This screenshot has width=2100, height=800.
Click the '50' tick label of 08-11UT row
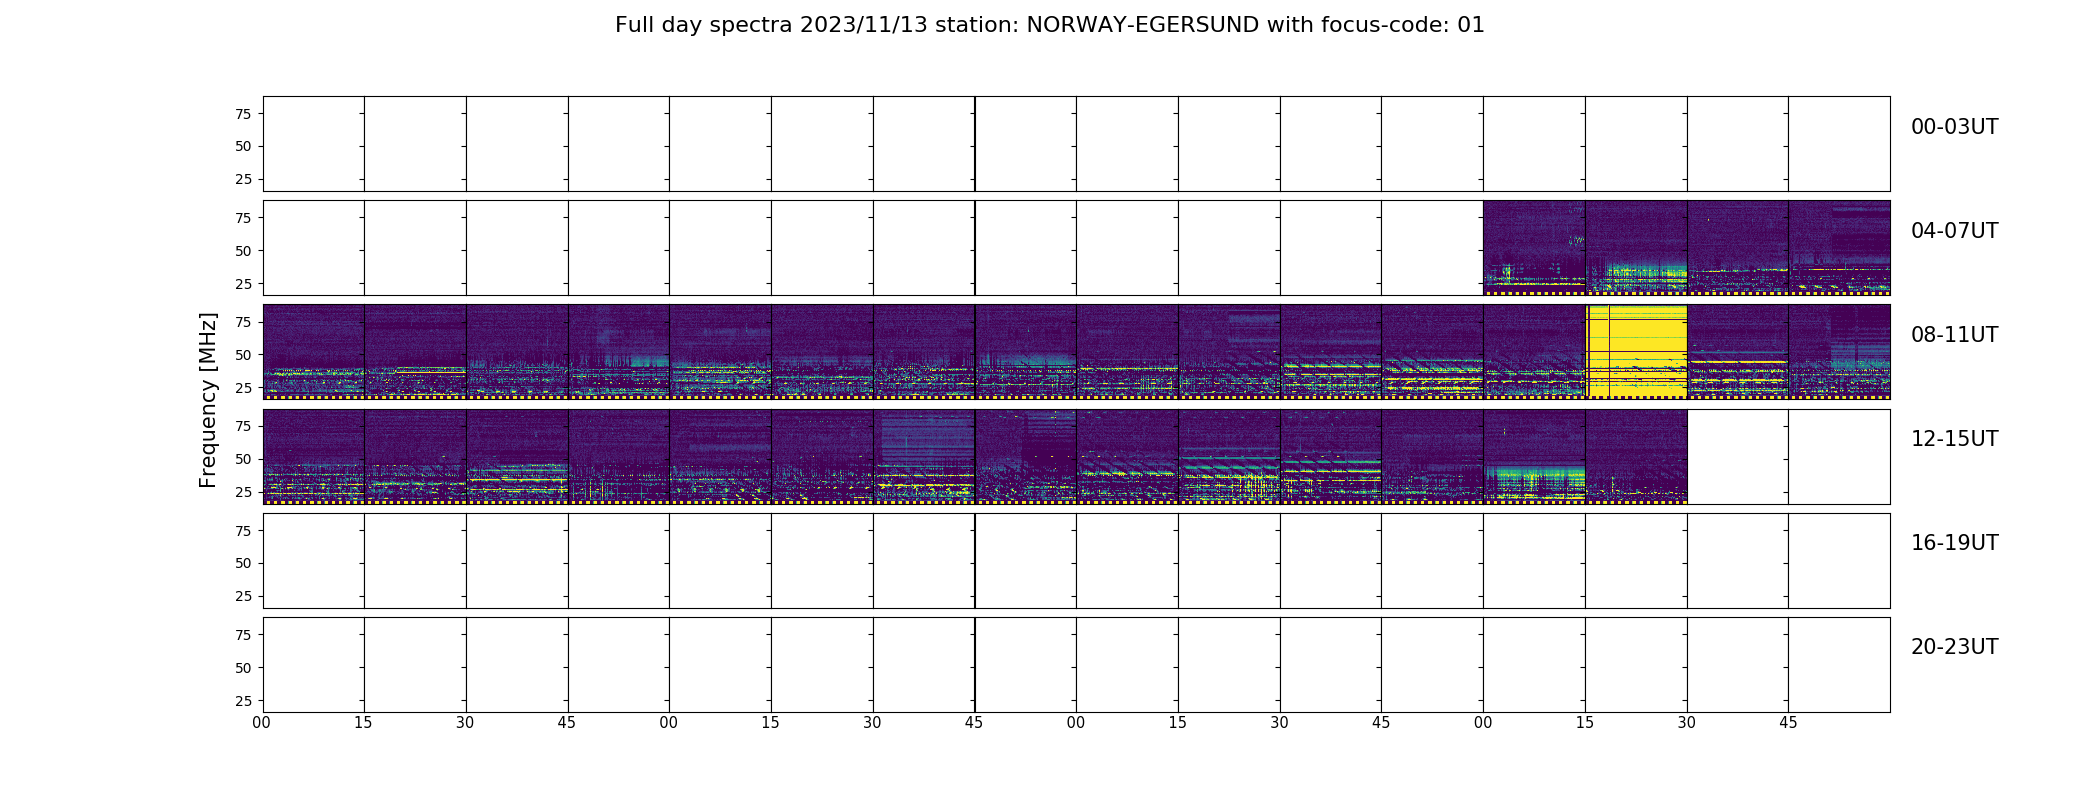coord(243,355)
